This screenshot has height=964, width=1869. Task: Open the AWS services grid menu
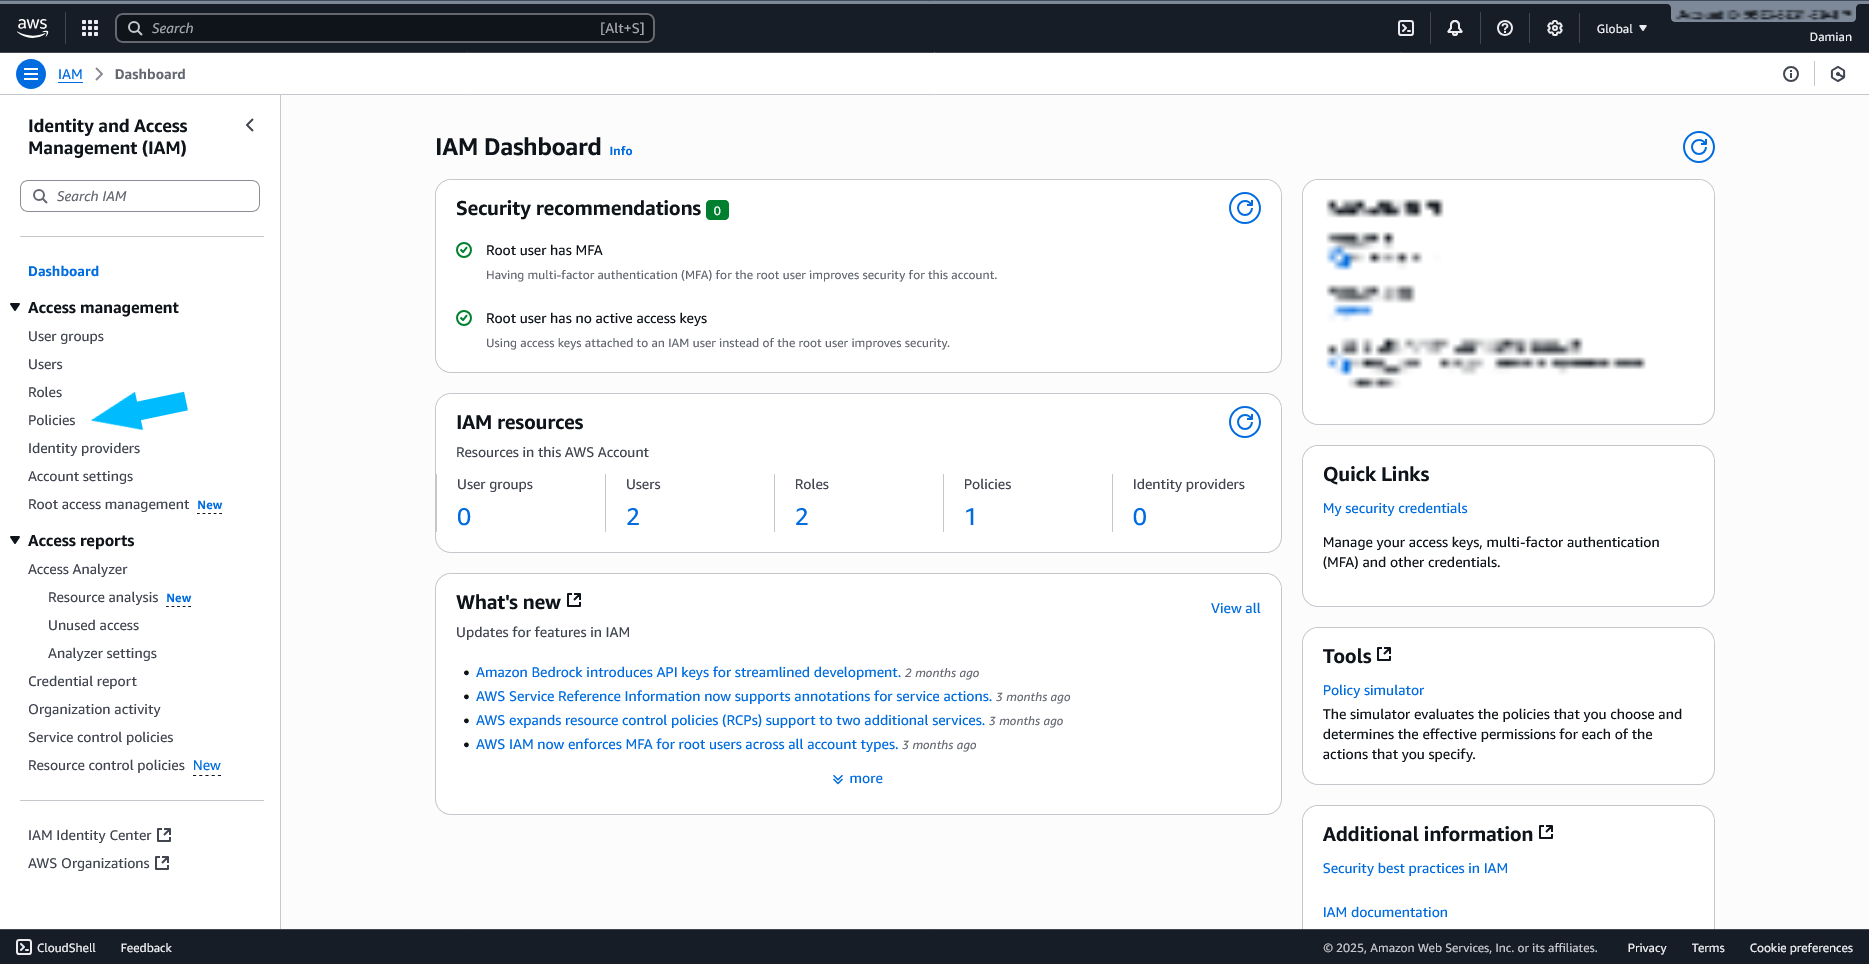coord(90,28)
